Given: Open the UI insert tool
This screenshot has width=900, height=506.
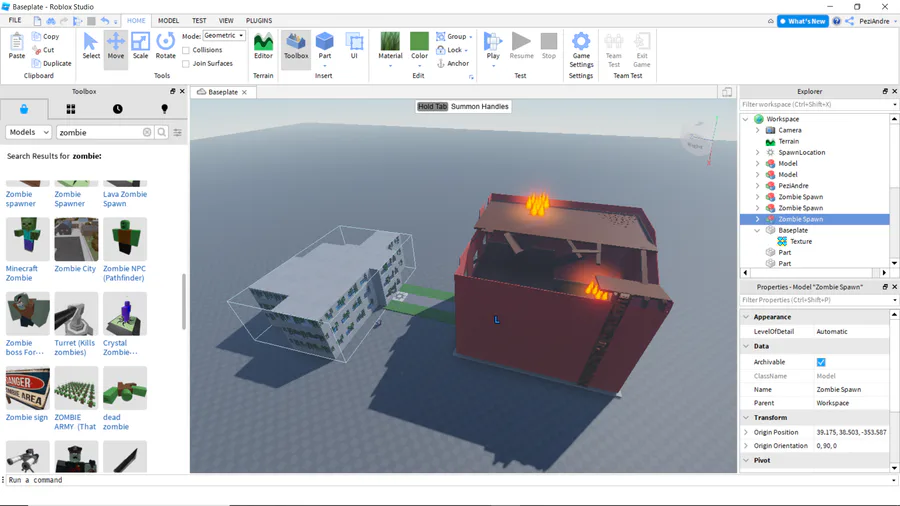Looking at the screenshot, I should click(354, 46).
